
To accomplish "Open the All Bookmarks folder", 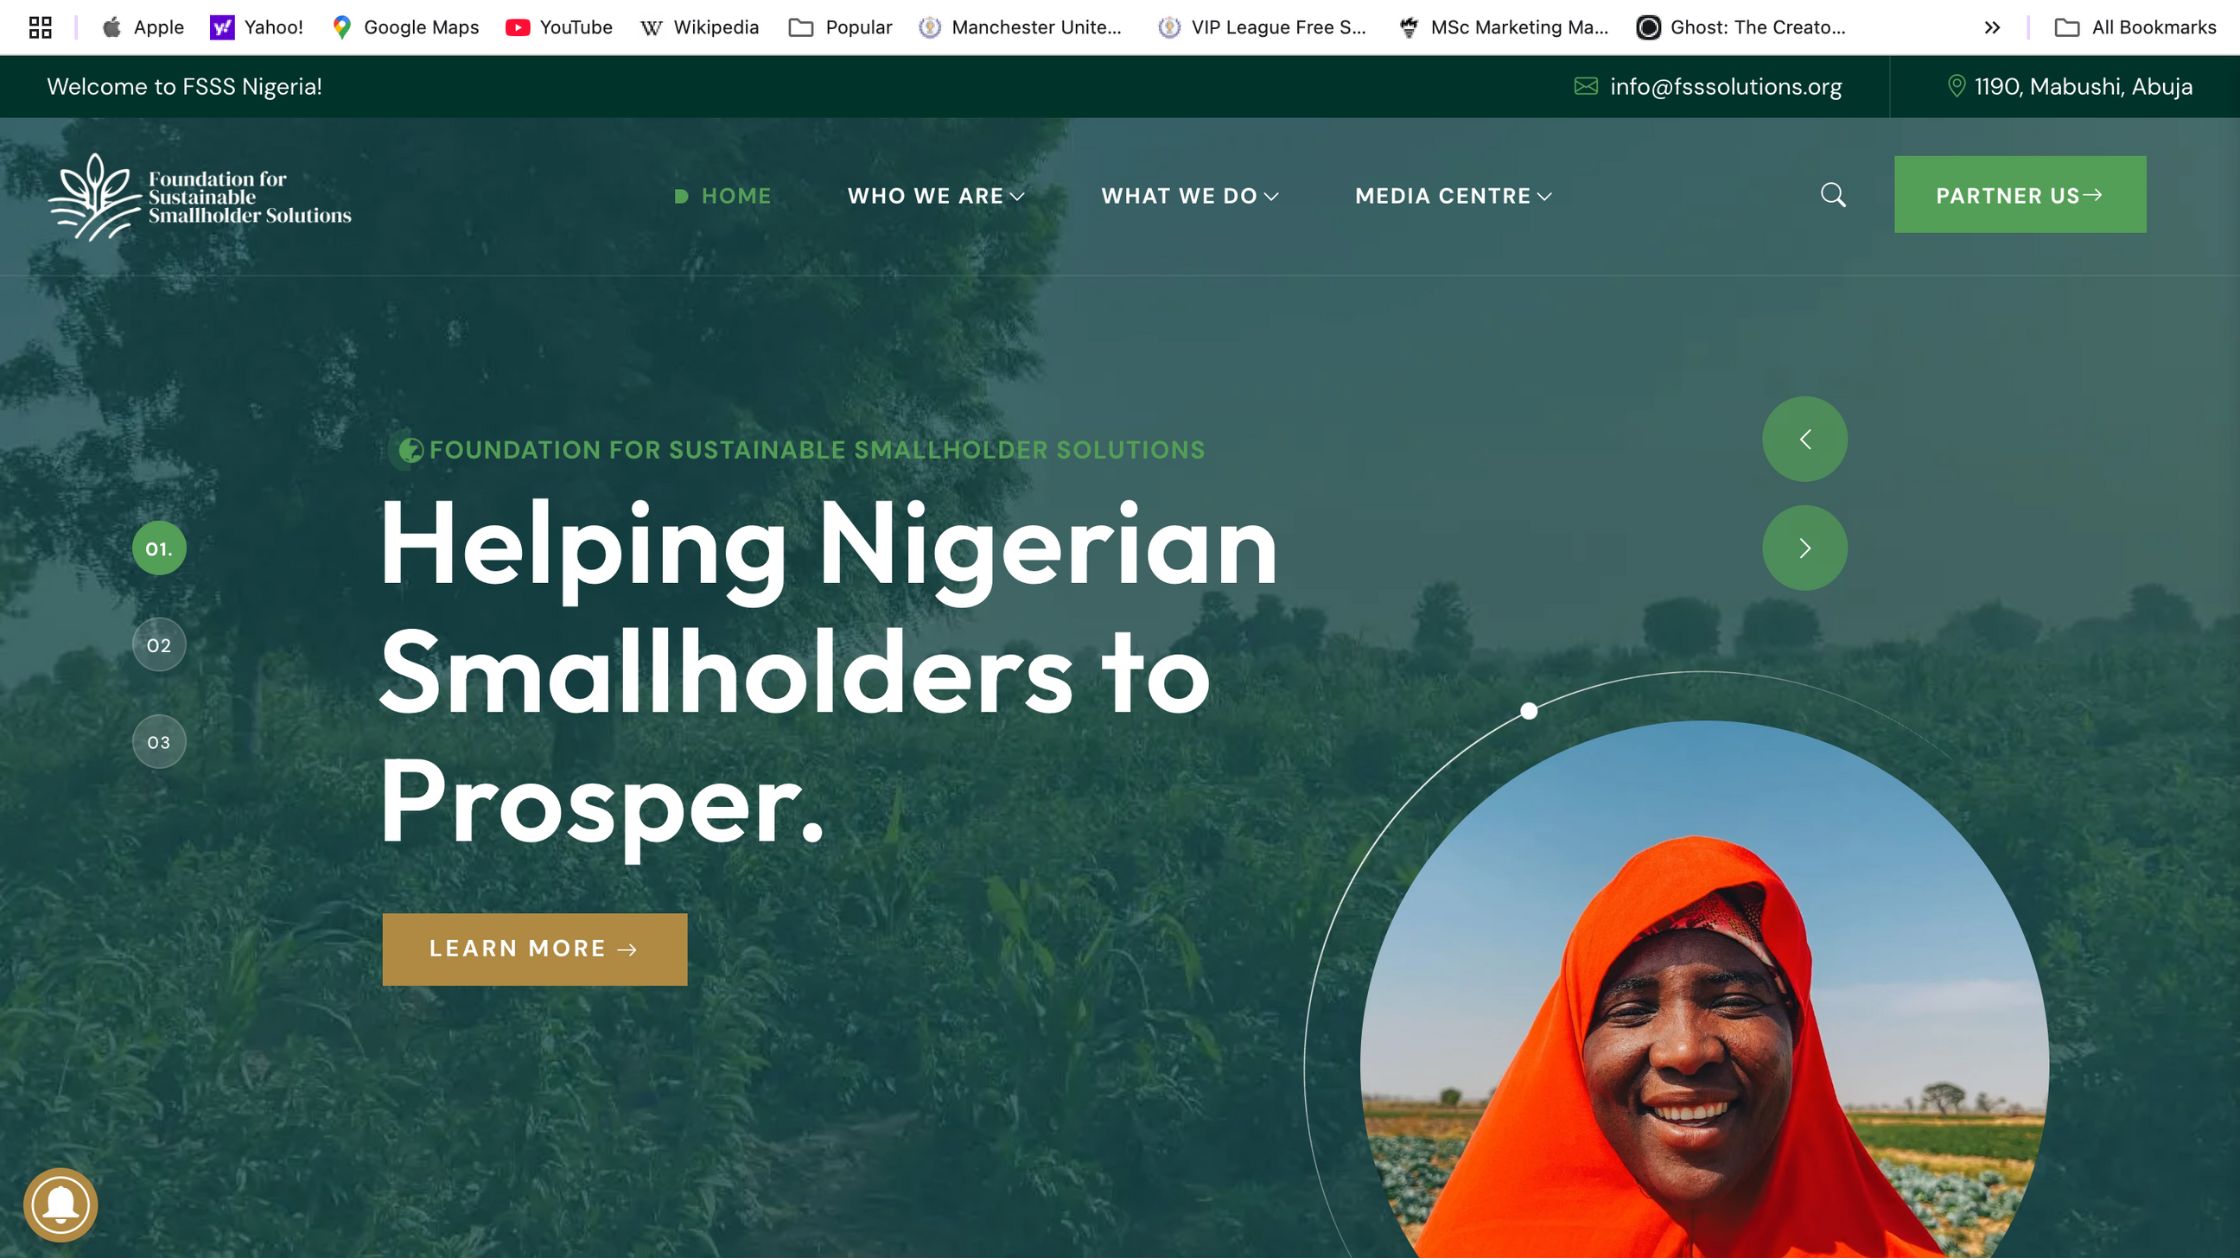I will coord(2135,27).
